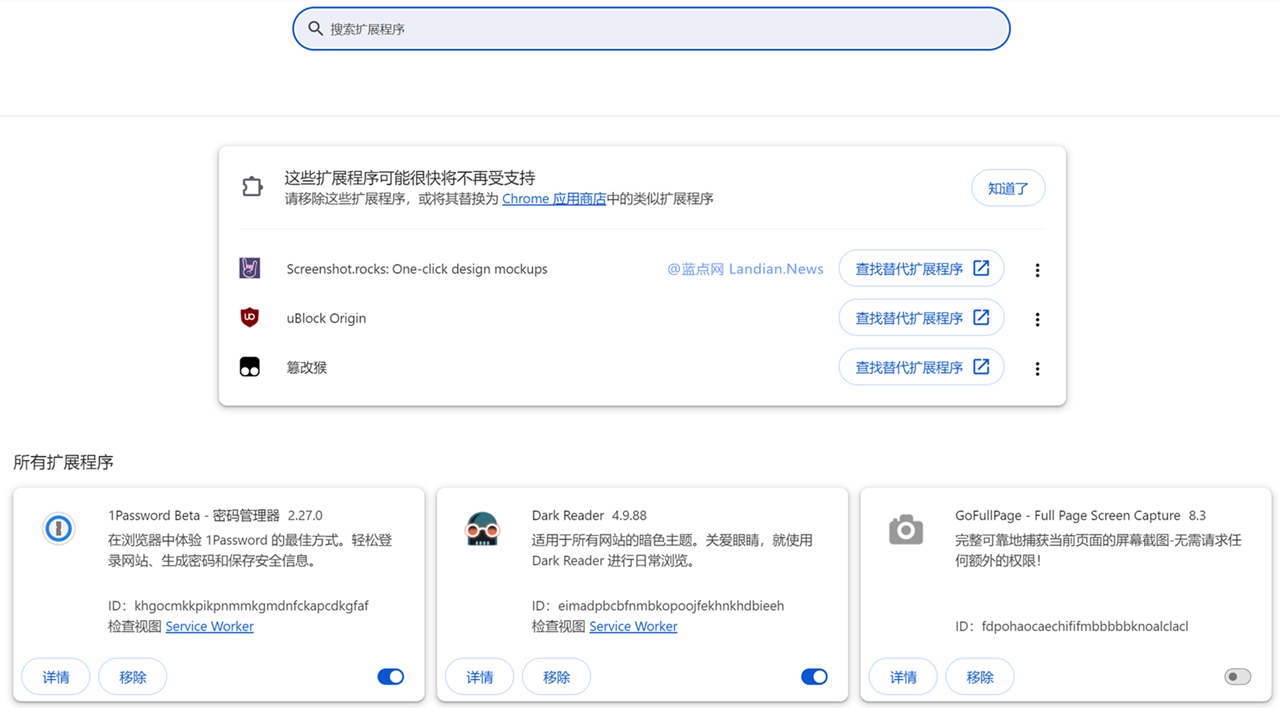Click the unsupported extensions warning icon
The image size is (1280, 708).
[251, 186]
